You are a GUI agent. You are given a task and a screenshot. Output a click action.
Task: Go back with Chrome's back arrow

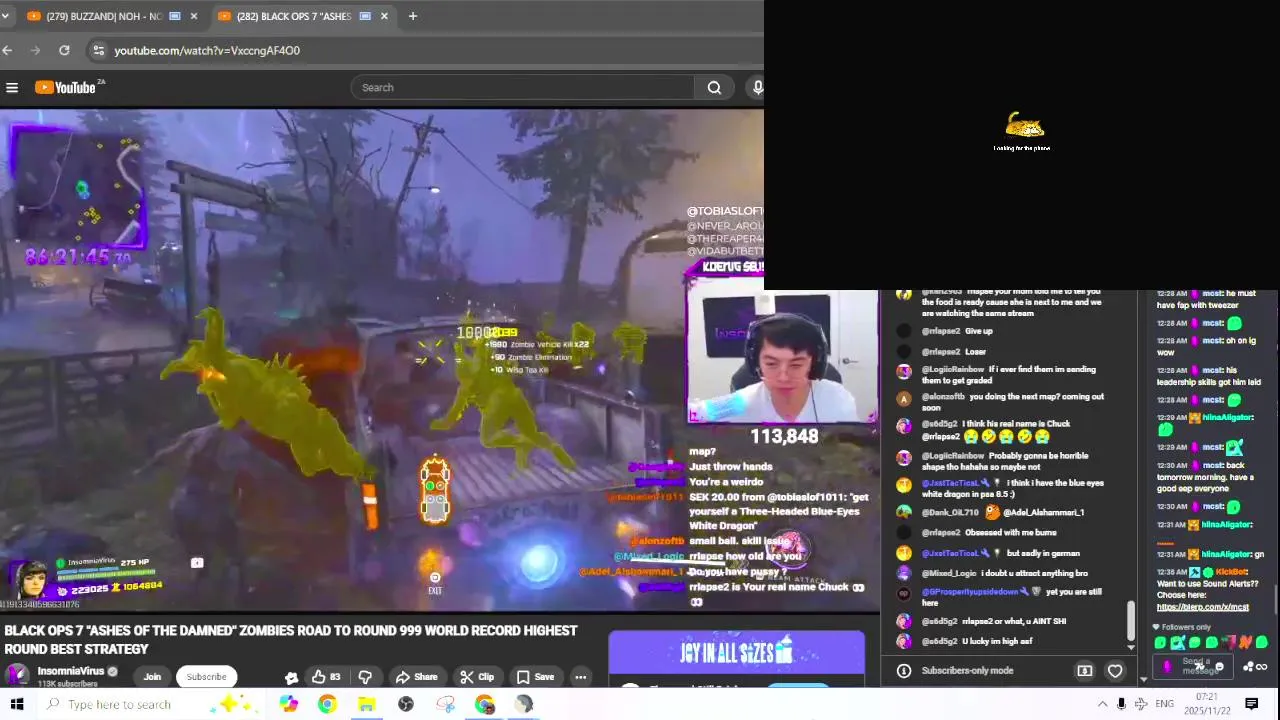(x=7, y=50)
